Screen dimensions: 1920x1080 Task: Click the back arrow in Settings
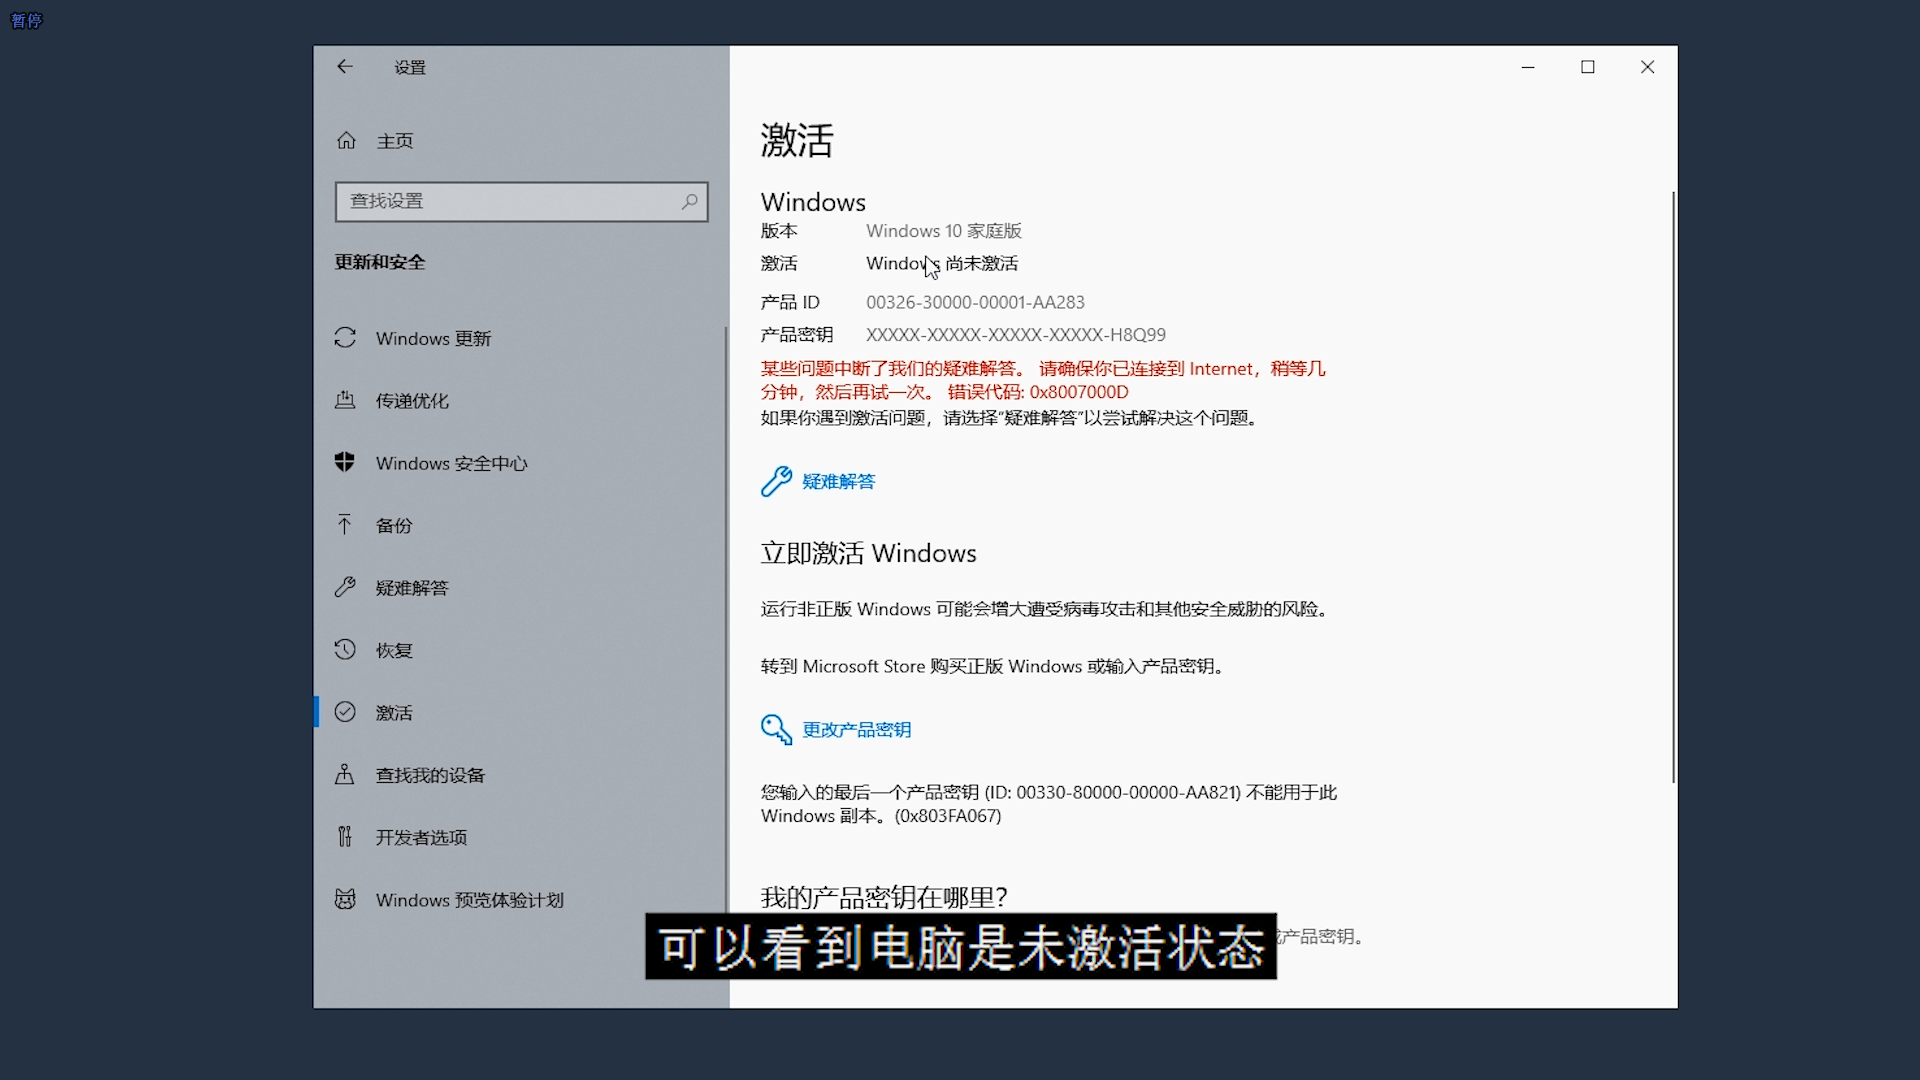[345, 67]
